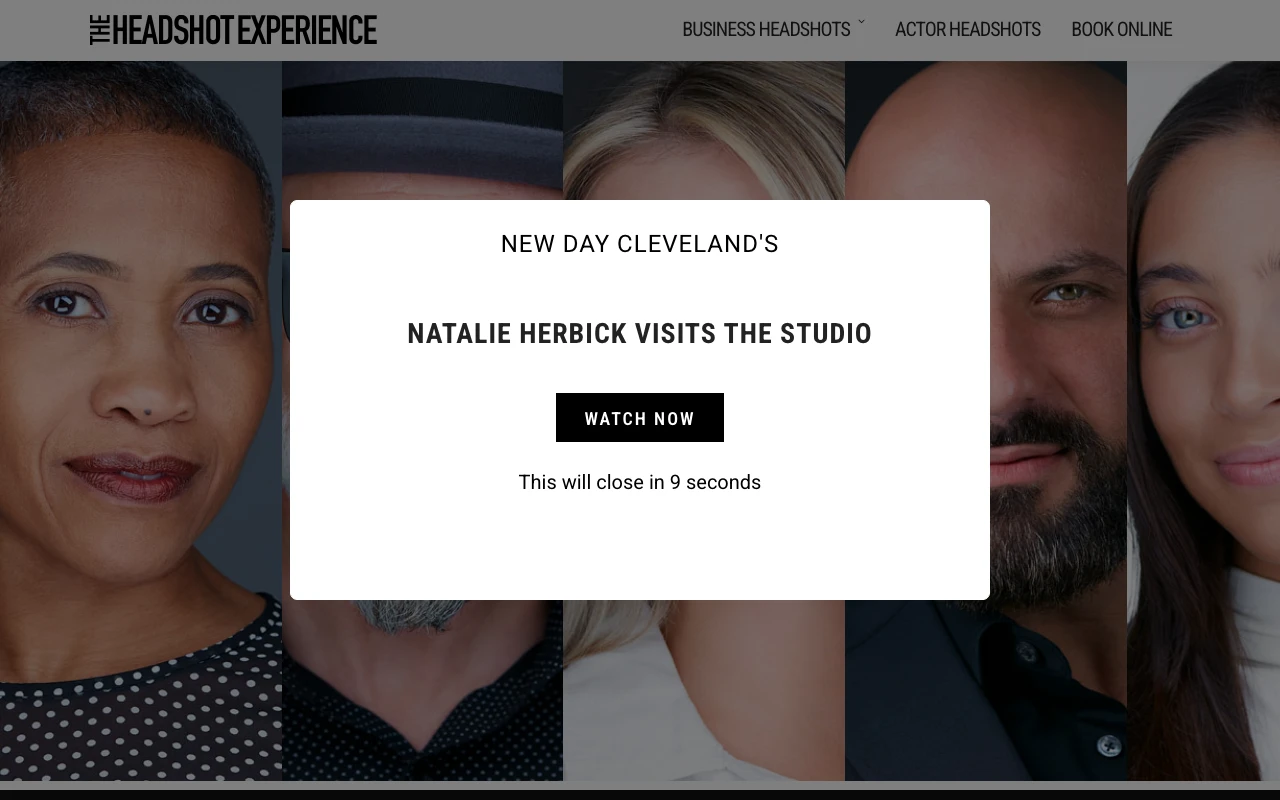Click the empty white area under the countdown
The height and width of the screenshot is (800, 1280).
click(x=640, y=548)
